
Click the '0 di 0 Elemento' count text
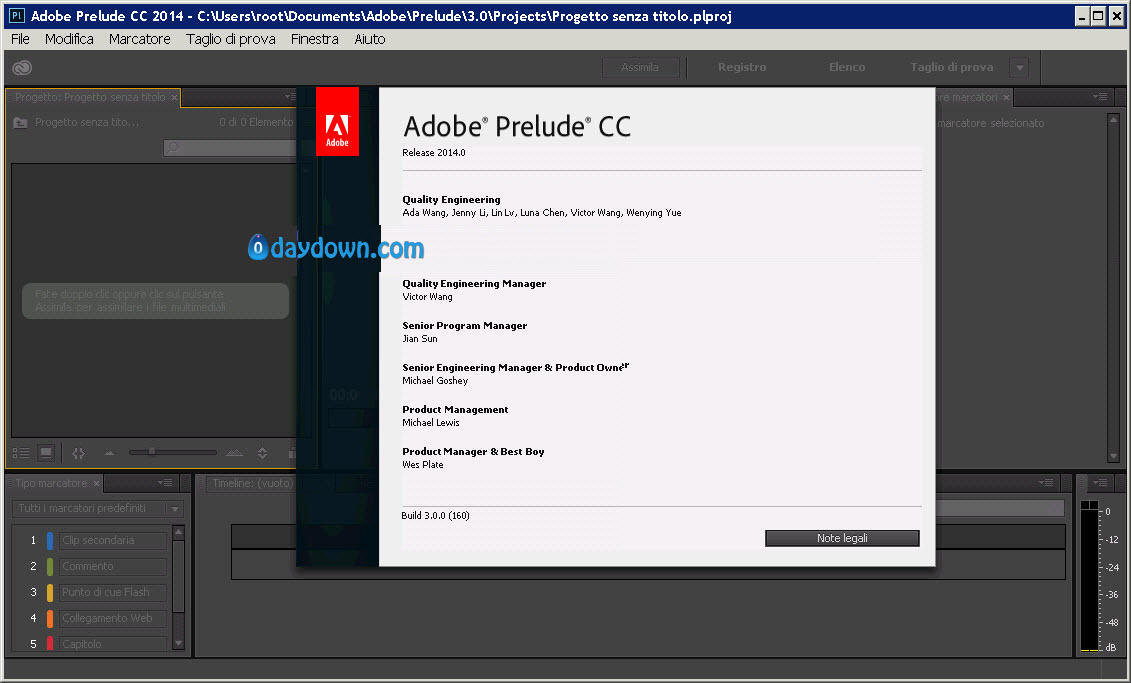click(256, 123)
